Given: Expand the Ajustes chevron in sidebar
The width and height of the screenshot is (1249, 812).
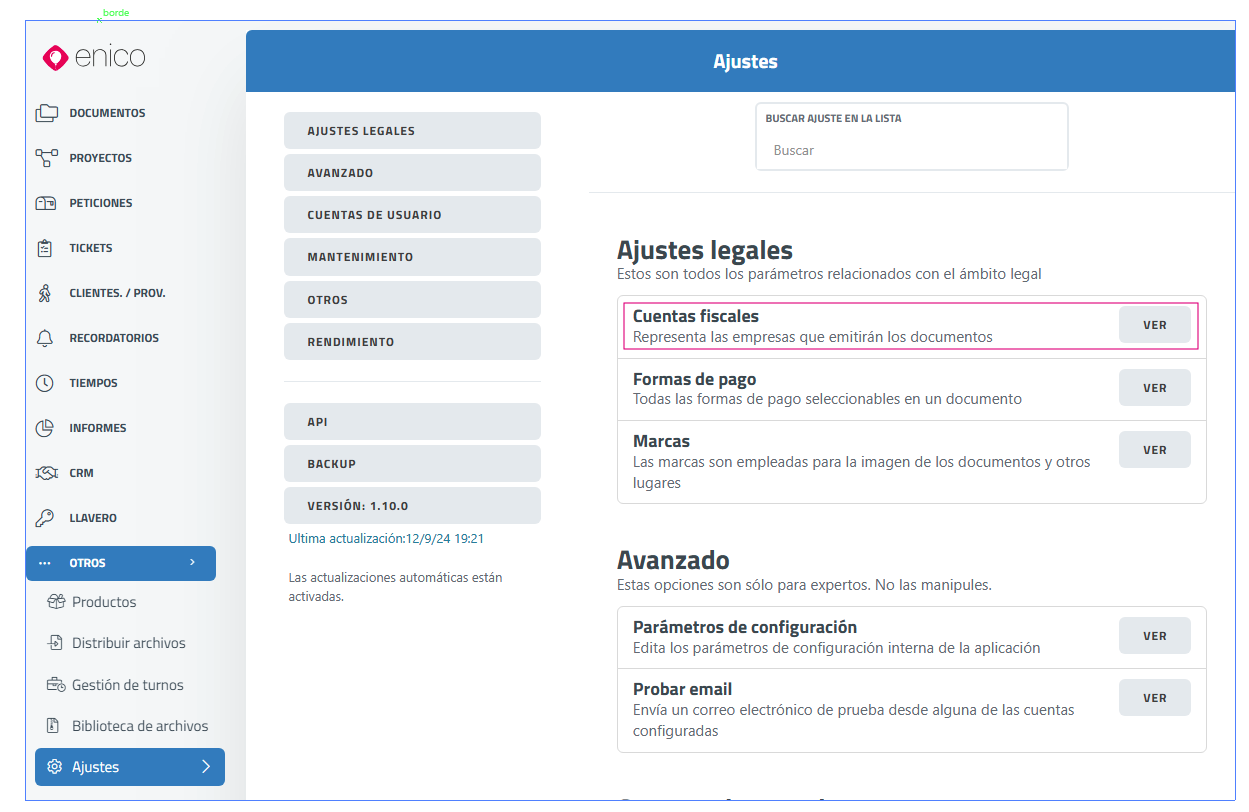Looking at the screenshot, I should [206, 767].
